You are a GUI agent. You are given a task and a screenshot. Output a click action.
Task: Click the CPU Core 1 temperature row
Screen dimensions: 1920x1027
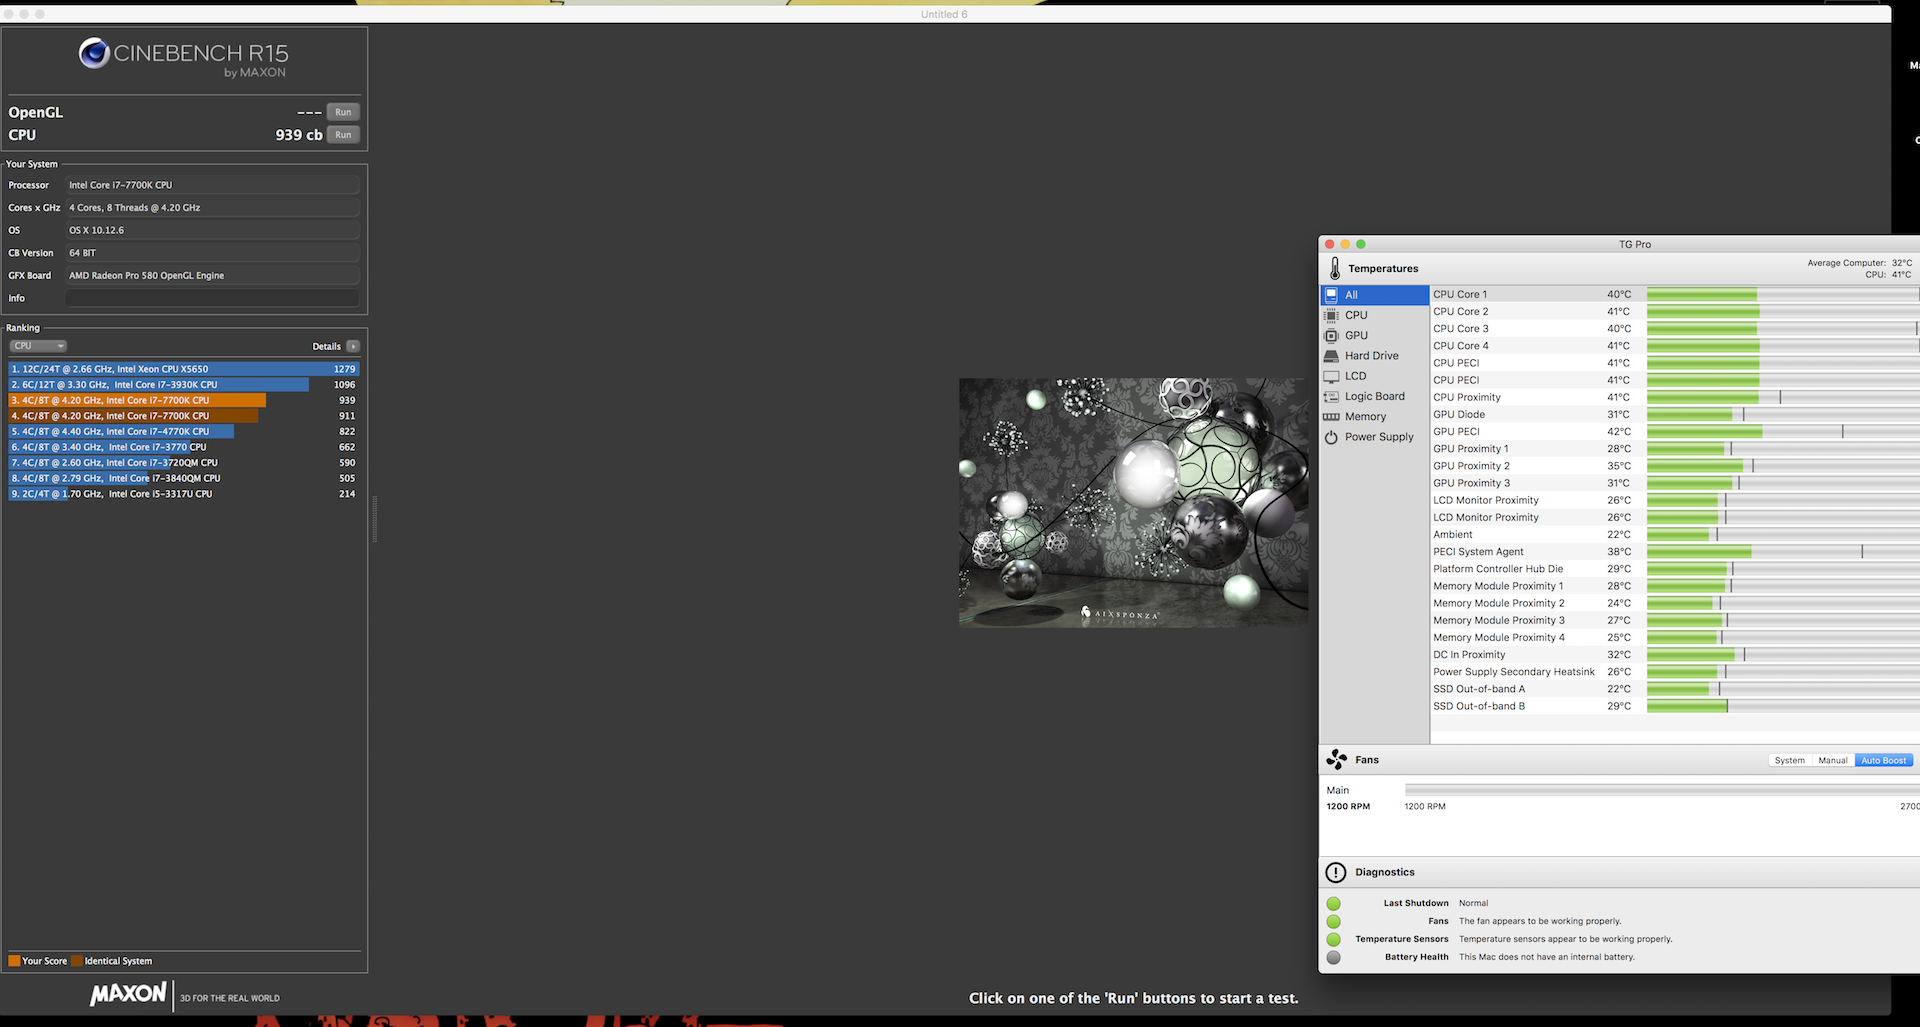tap(1675, 294)
